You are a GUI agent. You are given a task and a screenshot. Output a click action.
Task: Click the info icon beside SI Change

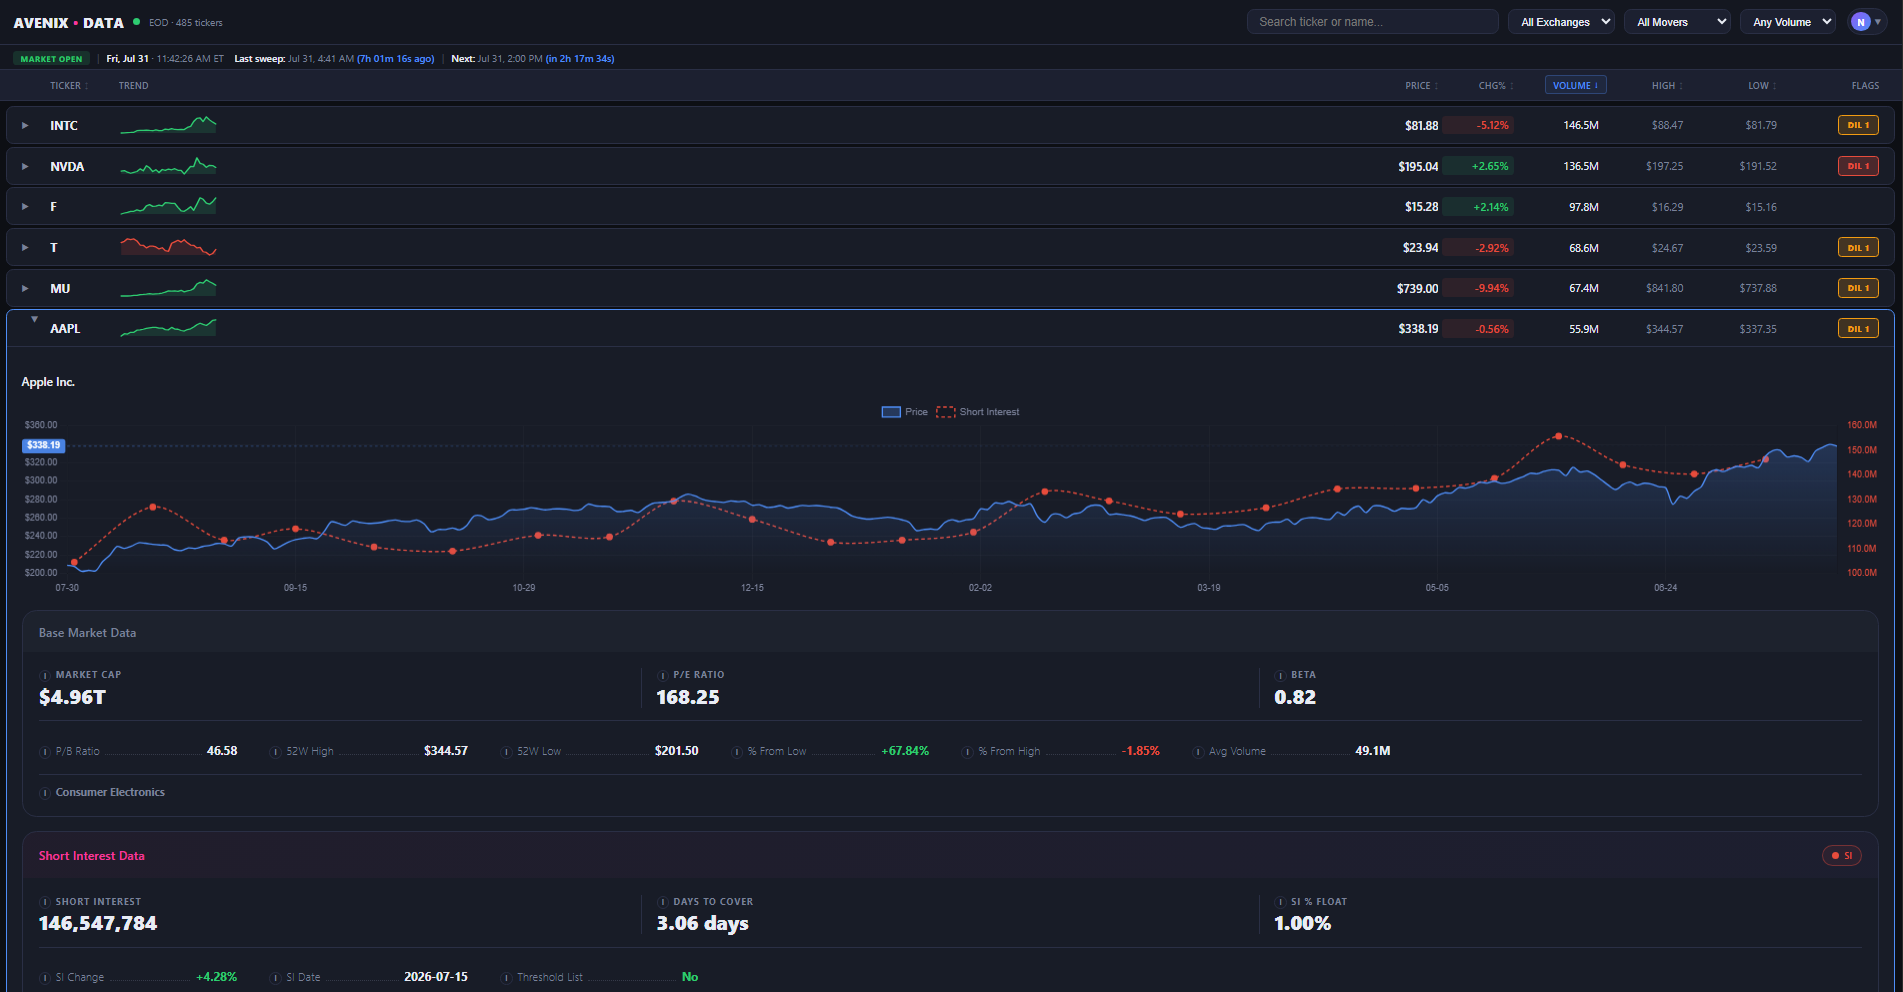pyautogui.click(x=45, y=978)
